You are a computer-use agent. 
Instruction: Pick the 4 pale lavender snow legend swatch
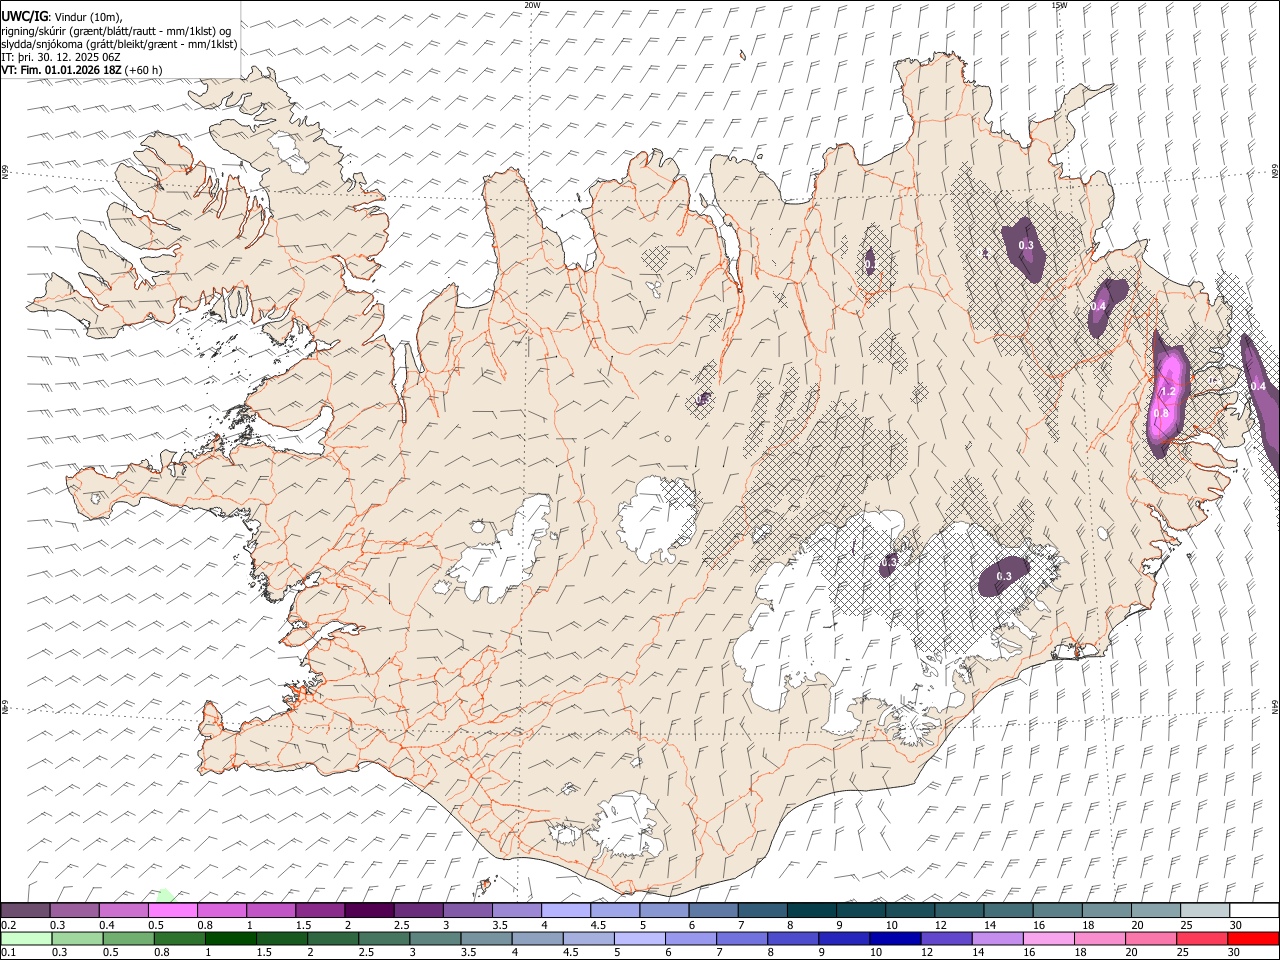pyautogui.click(x=566, y=910)
